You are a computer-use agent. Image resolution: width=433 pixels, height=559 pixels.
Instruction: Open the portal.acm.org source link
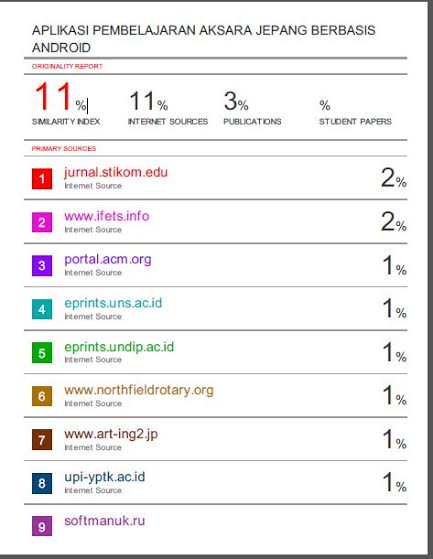[x=108, y=260]
